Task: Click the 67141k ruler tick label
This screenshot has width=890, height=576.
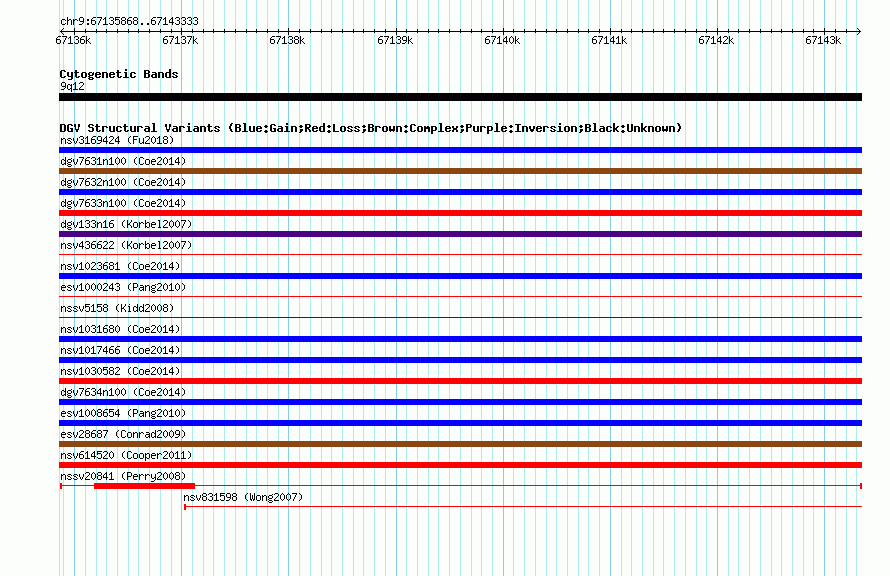Action: click(x=609, y=40)
